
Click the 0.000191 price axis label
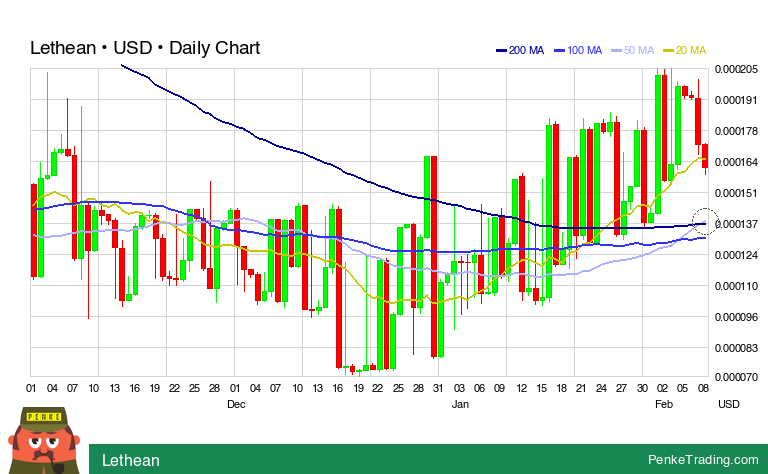(736, 100)
